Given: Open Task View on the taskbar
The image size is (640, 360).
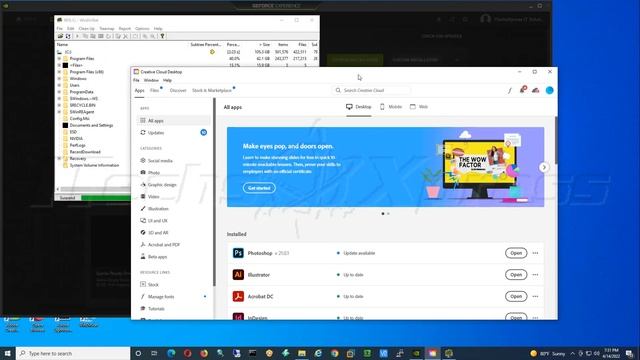Looking at the screenshot, I should [x=154, y=353].
